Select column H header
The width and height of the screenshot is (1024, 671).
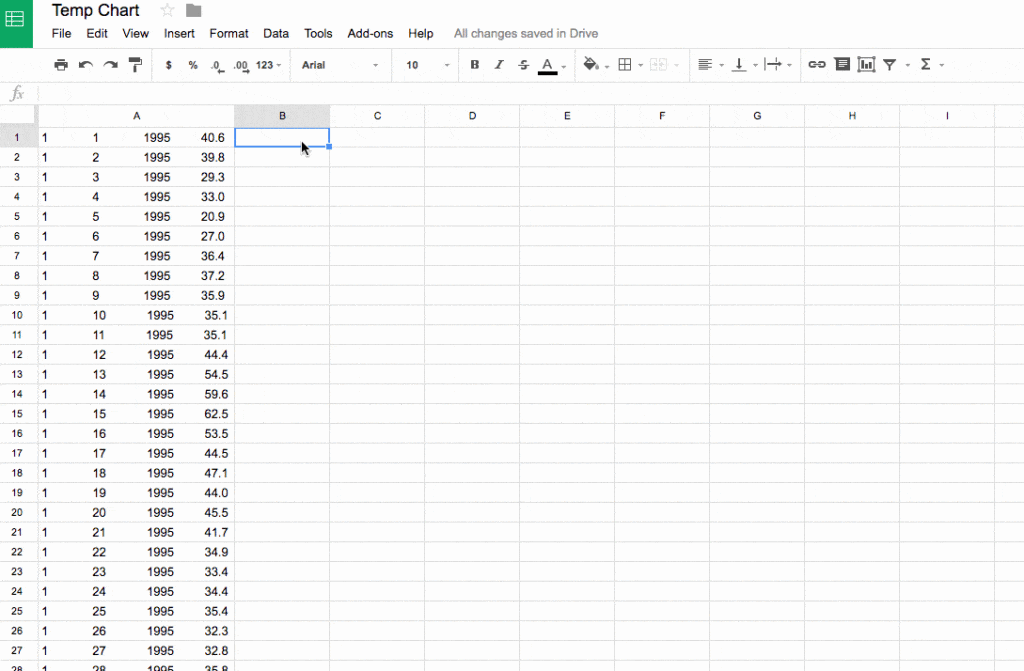point(852,116)
